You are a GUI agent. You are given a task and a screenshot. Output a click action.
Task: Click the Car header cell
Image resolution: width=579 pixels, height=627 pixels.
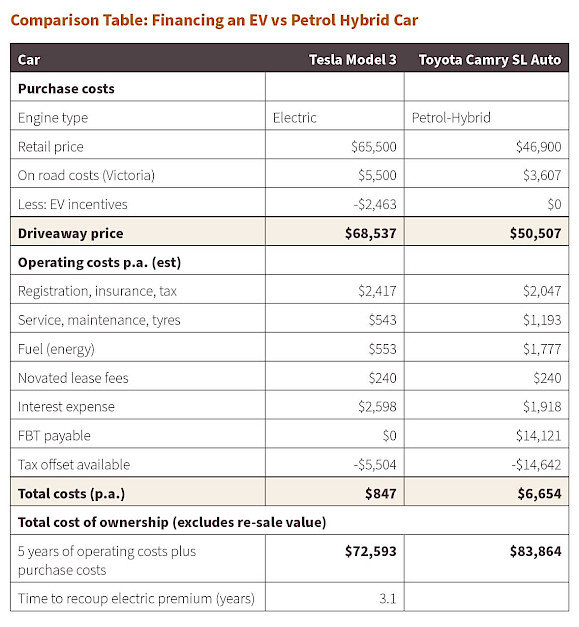tap(29, 60)
